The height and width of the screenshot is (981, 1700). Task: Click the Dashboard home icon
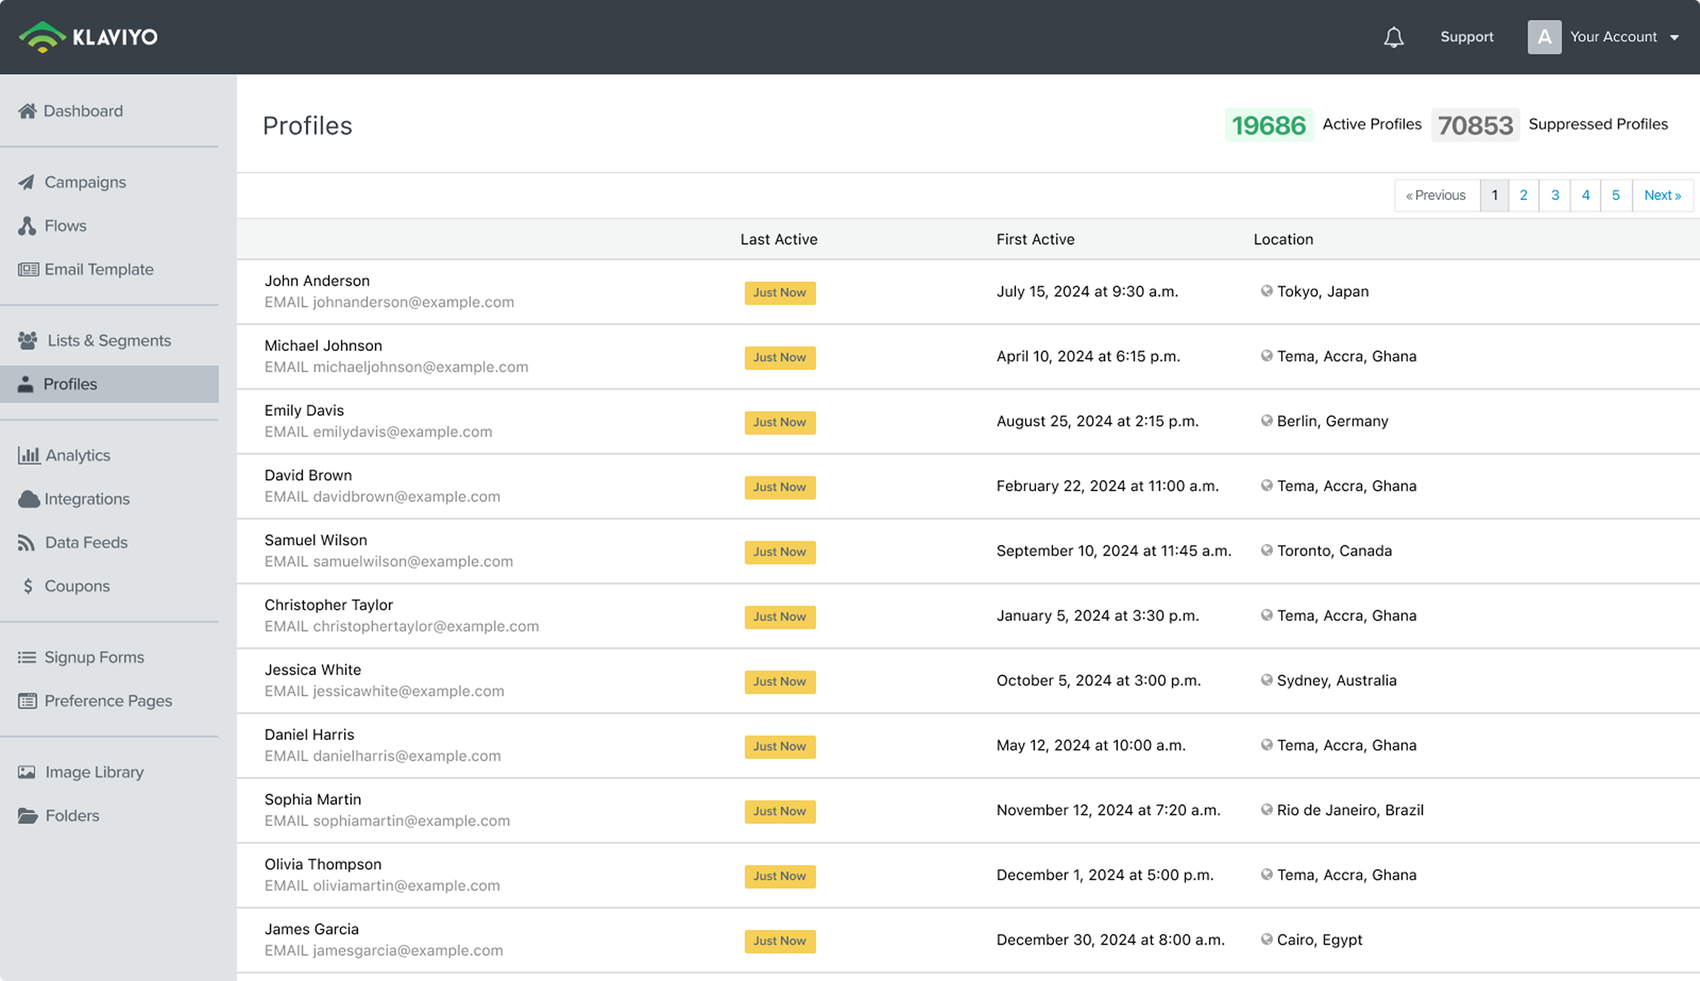27,111
